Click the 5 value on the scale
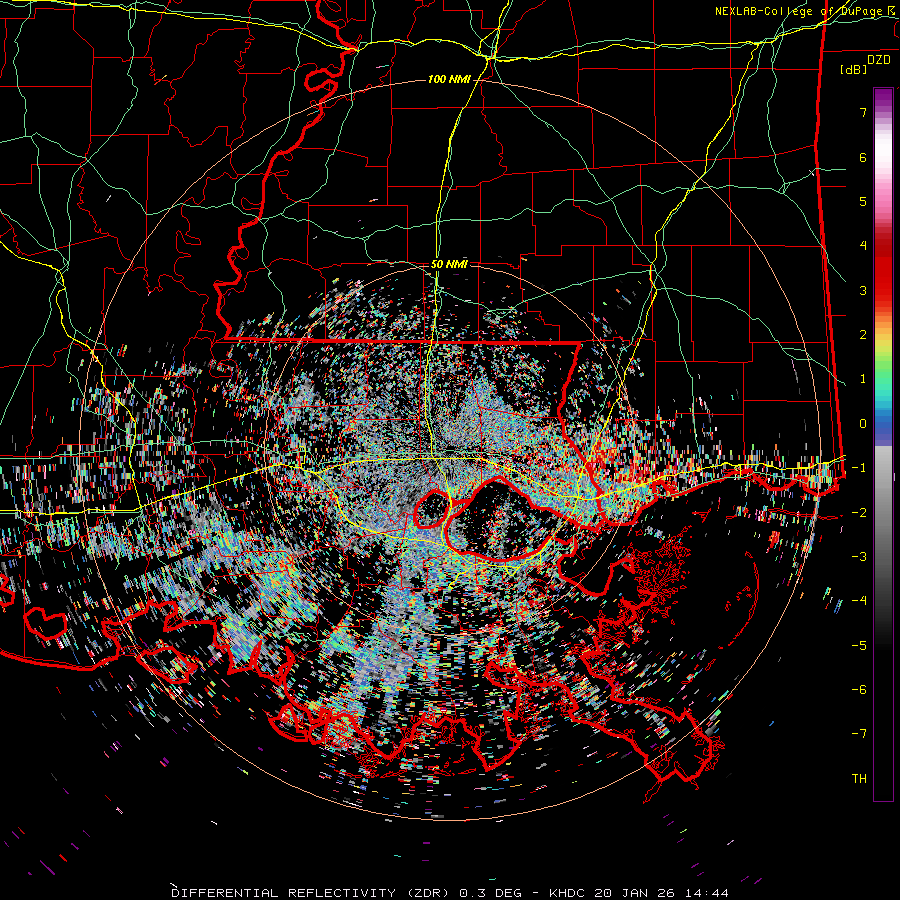 (x=863, y=201)
